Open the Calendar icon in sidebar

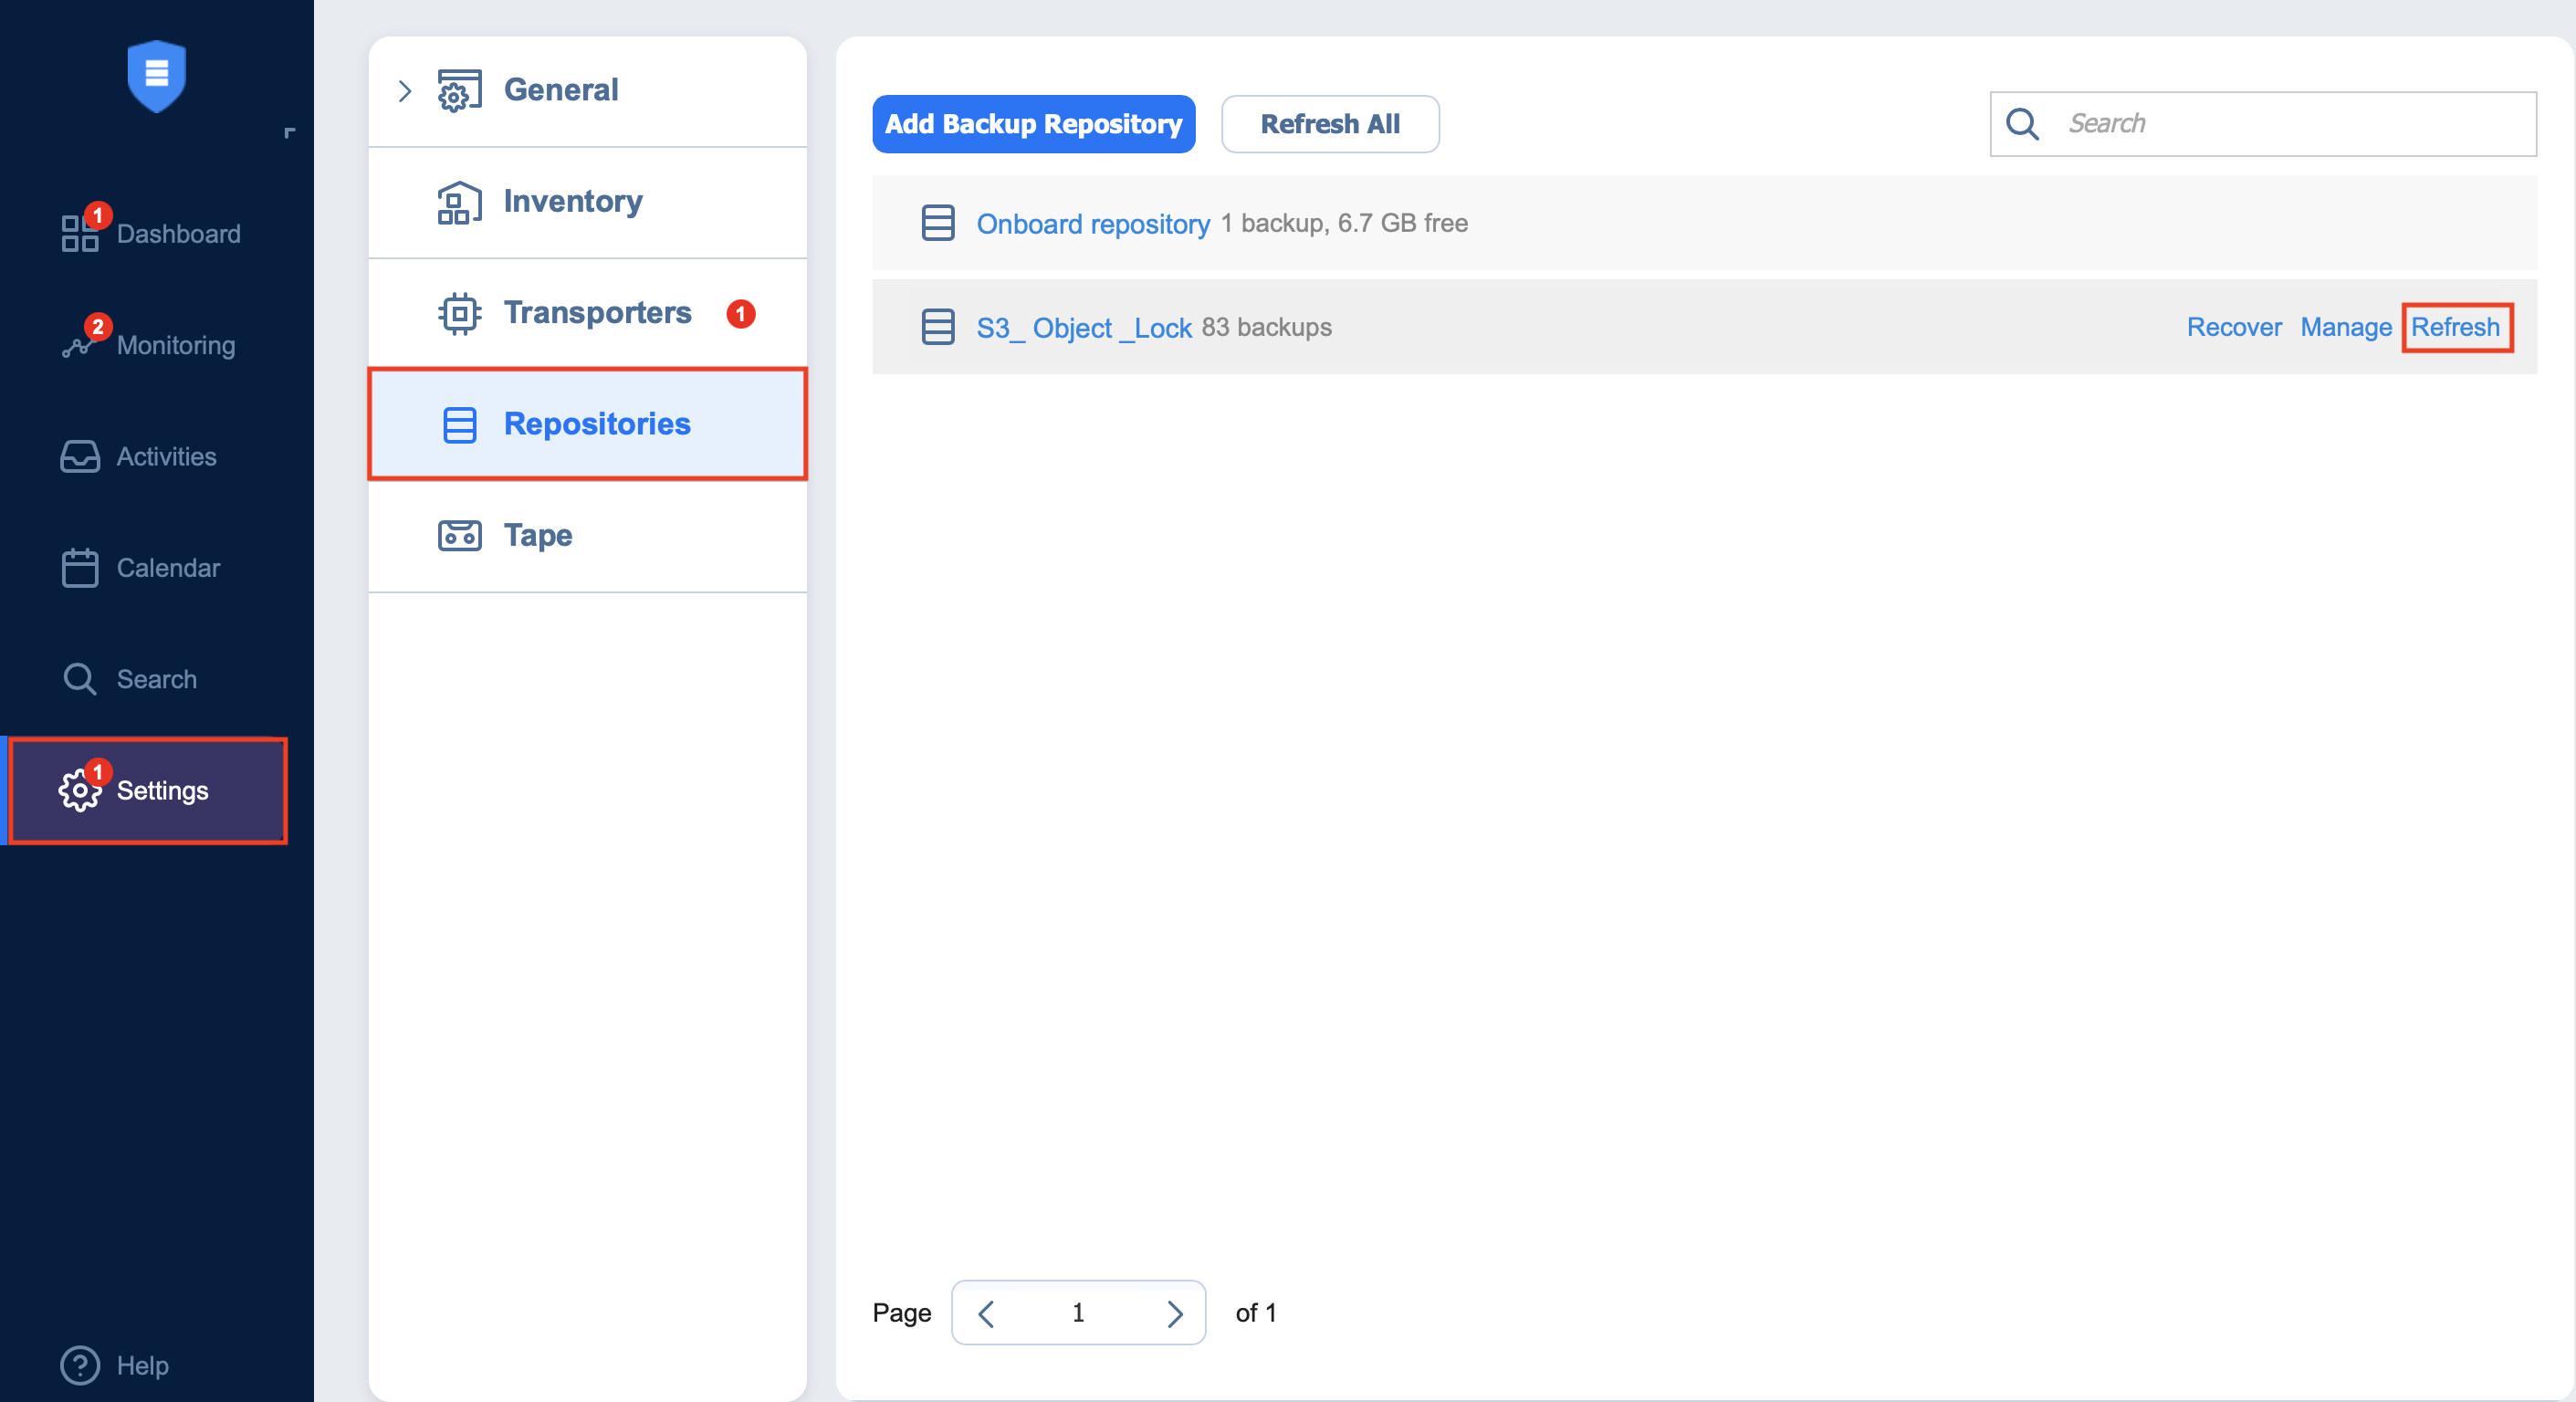tap(80, 568)
